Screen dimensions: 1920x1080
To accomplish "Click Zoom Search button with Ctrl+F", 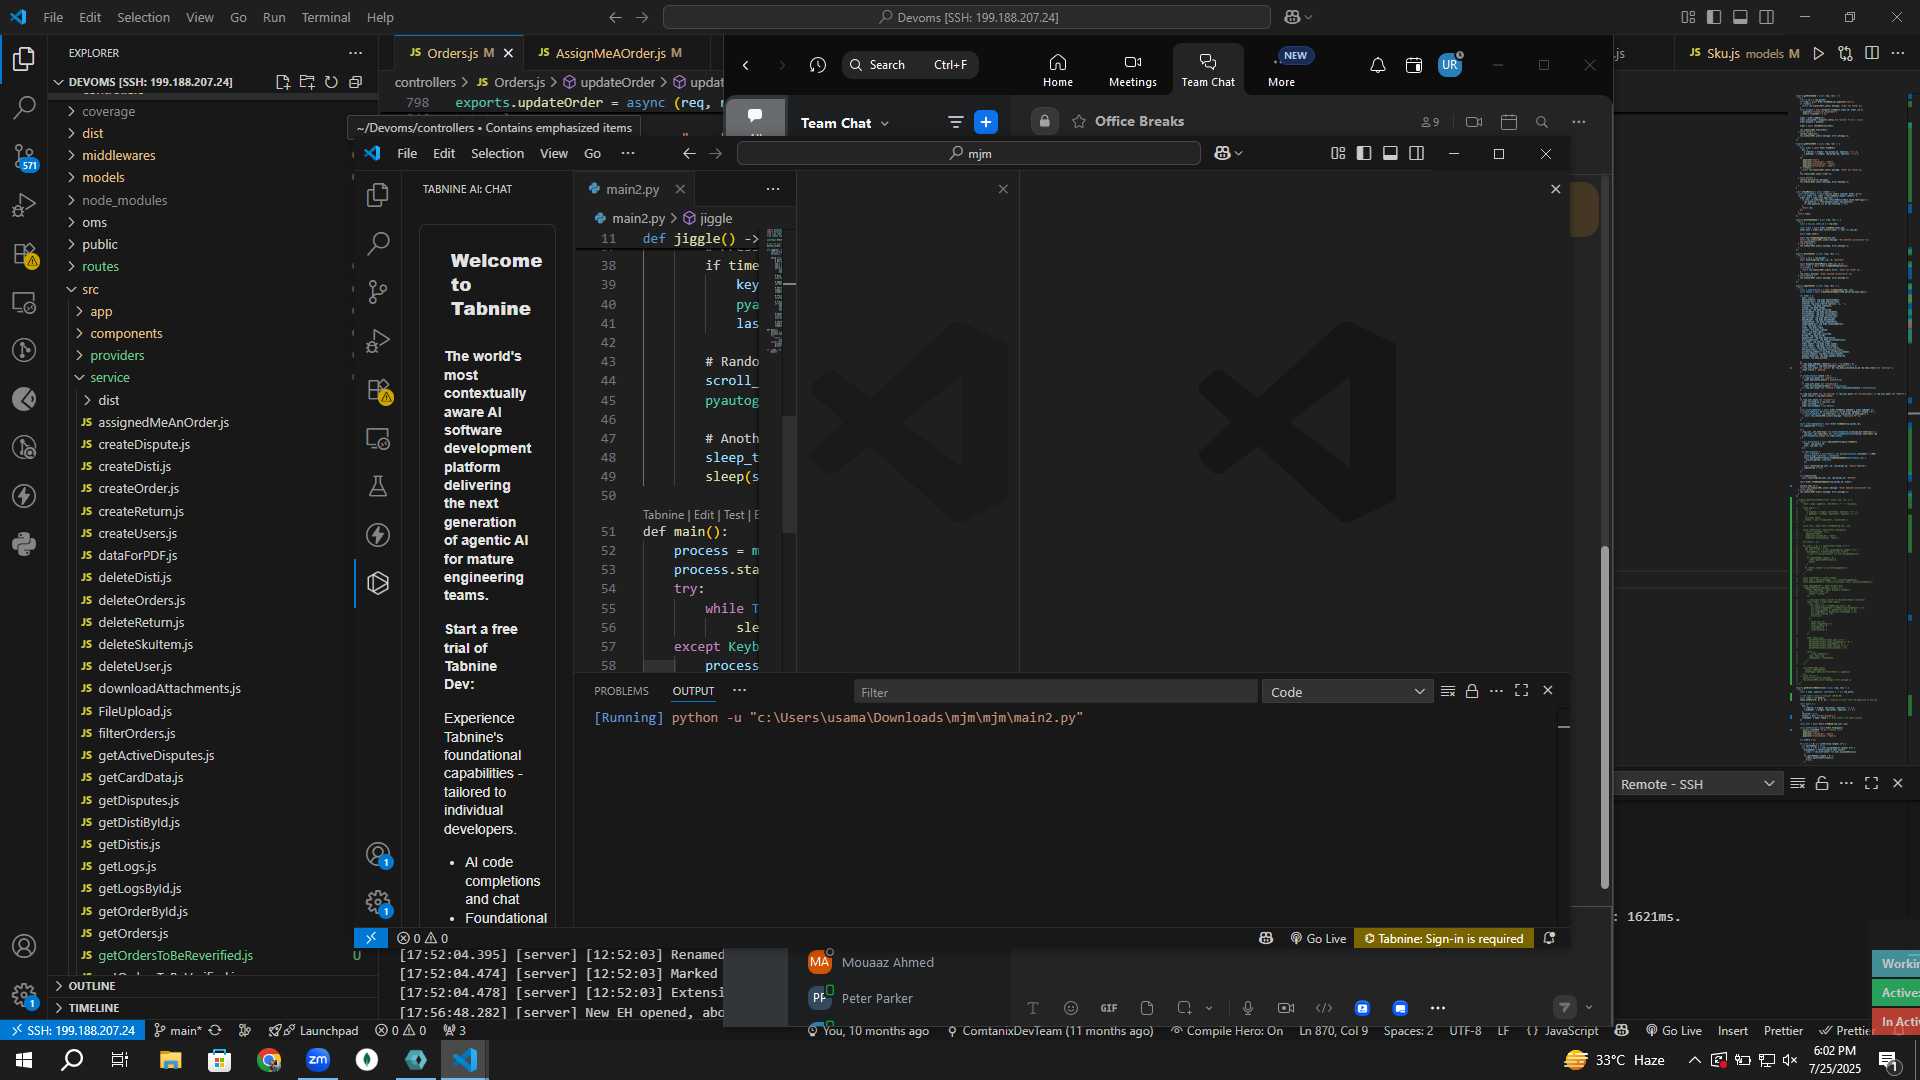I will [910, 65].
